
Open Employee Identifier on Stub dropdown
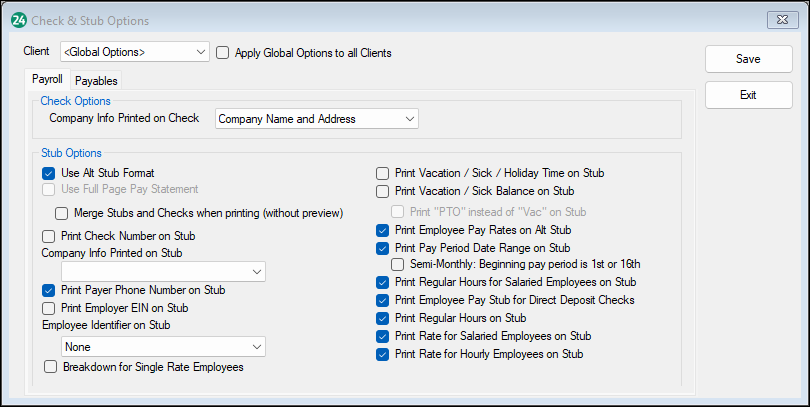(163, 347)
